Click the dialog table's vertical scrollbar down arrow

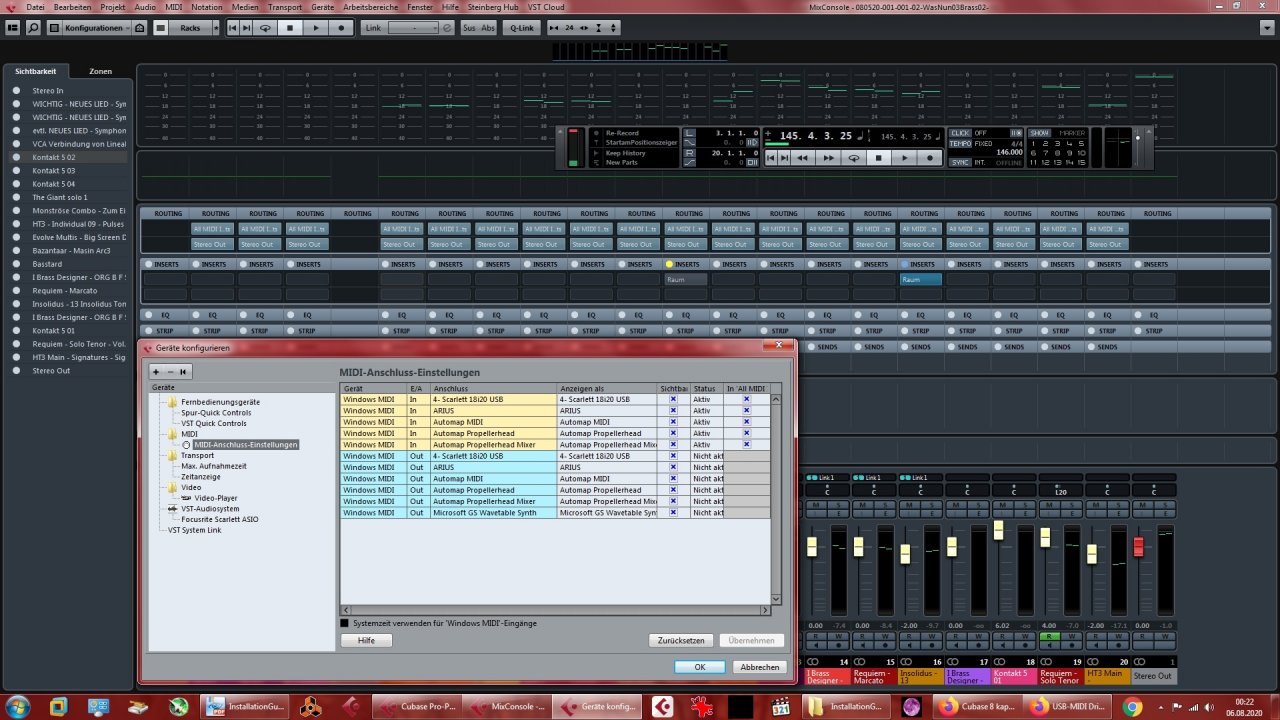pyautogui.click(x=775, y=599)
